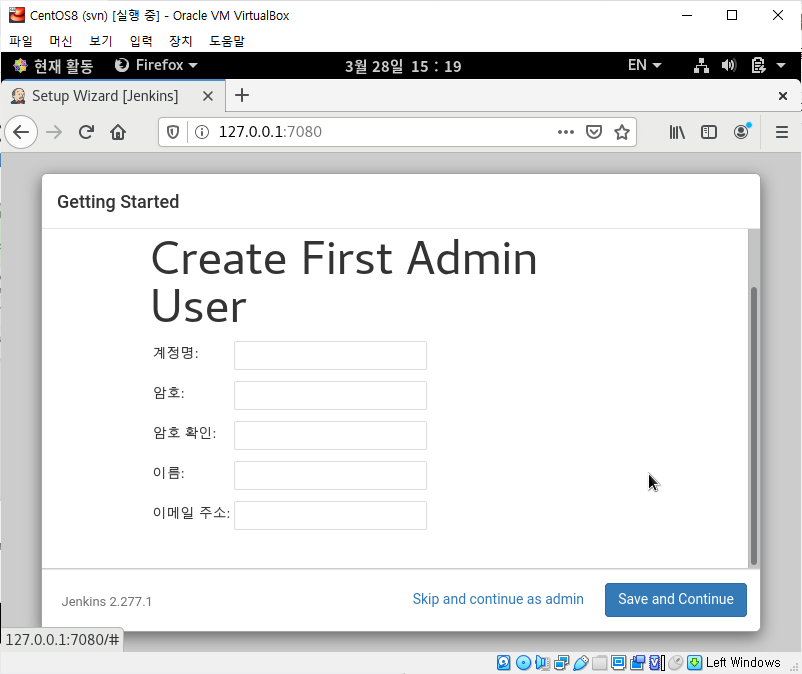
Task: Focus the 암호 password field
Action: 330,395
